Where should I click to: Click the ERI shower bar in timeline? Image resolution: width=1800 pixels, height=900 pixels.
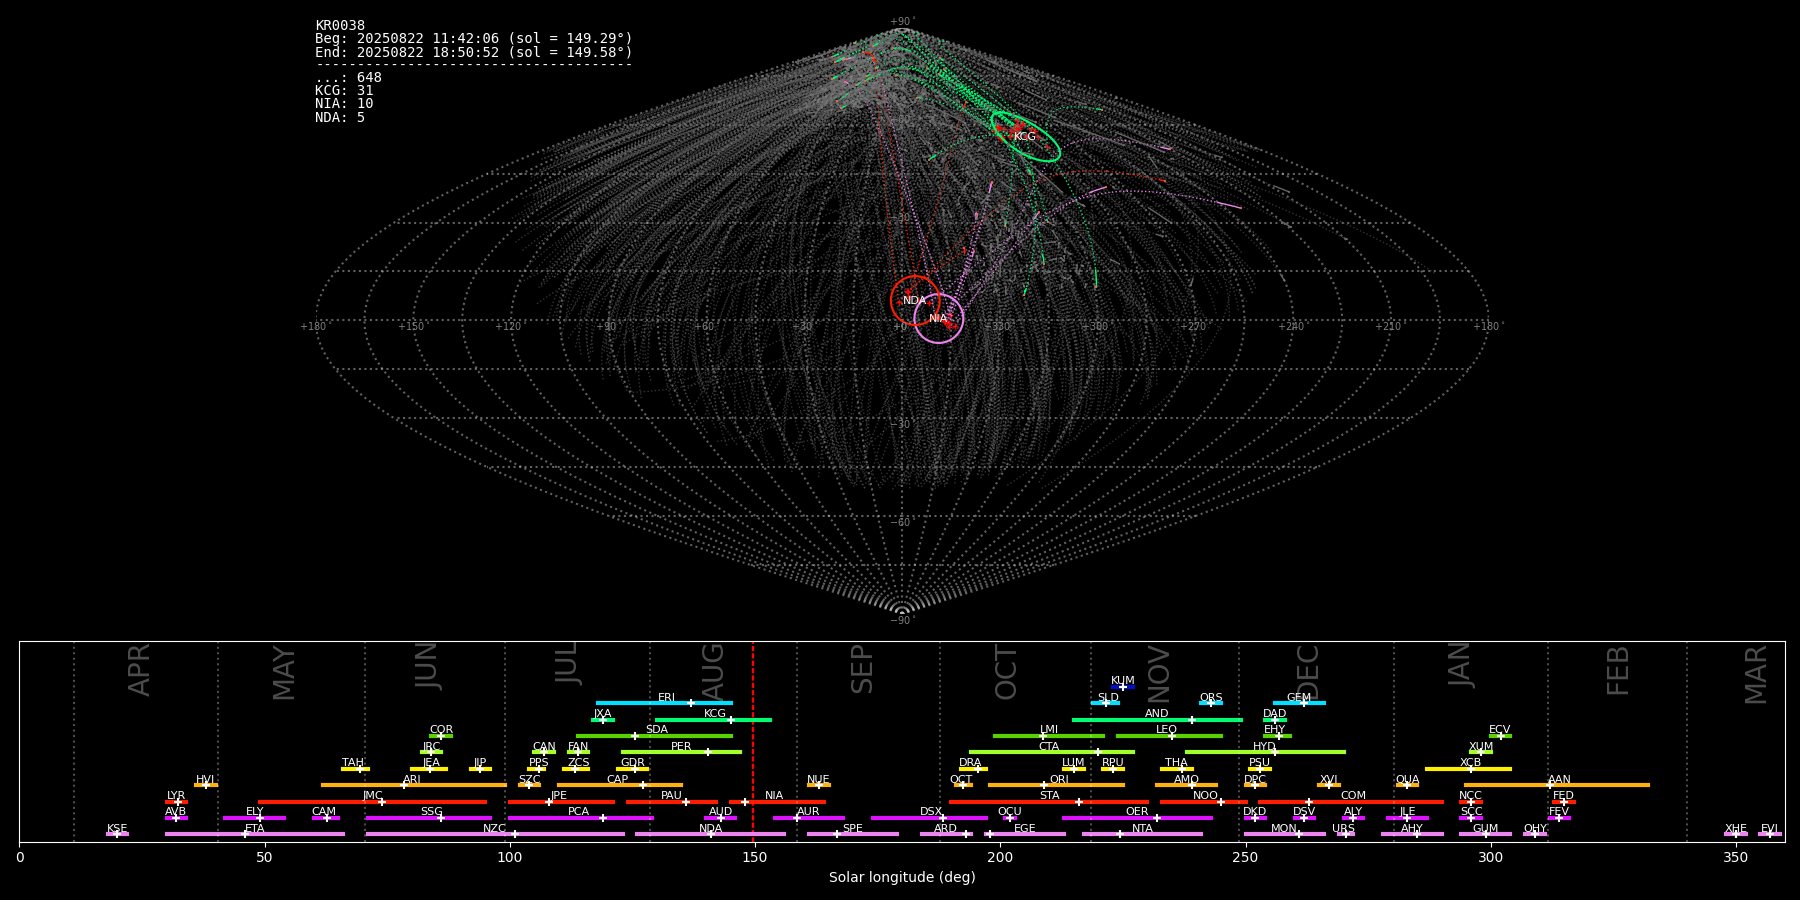click(x=664, y=703)
